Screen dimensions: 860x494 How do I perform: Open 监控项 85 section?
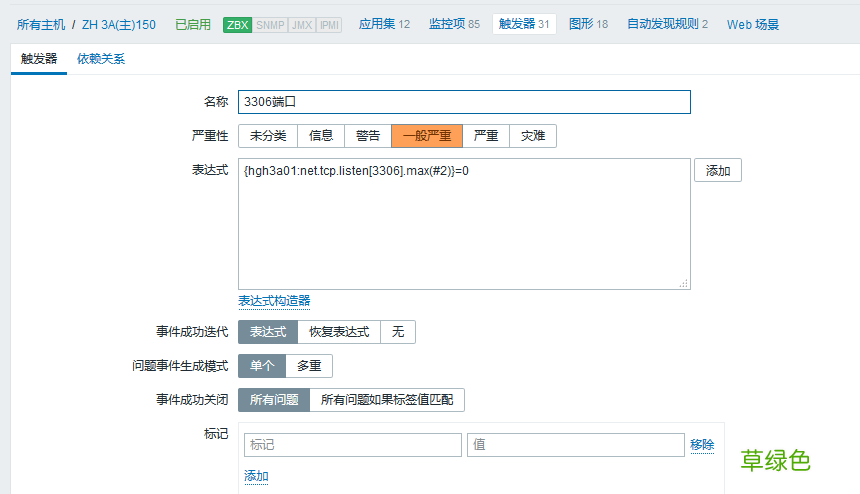coord(454,24)
